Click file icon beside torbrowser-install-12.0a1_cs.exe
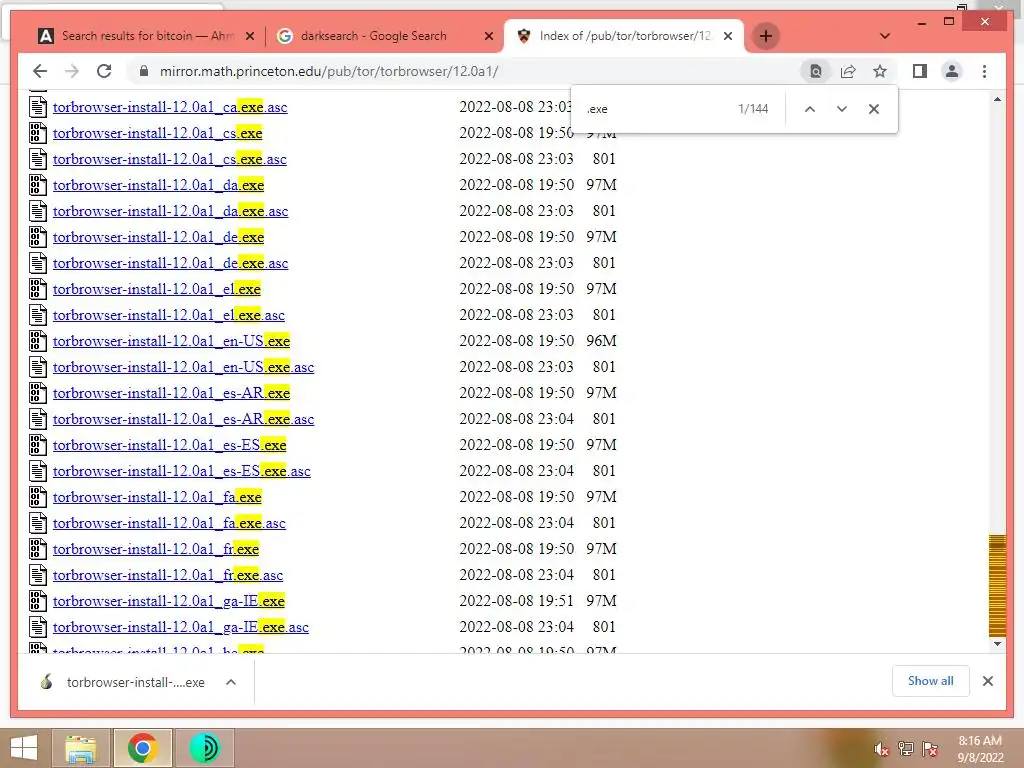1024x768 pixels. pos(38,133)
